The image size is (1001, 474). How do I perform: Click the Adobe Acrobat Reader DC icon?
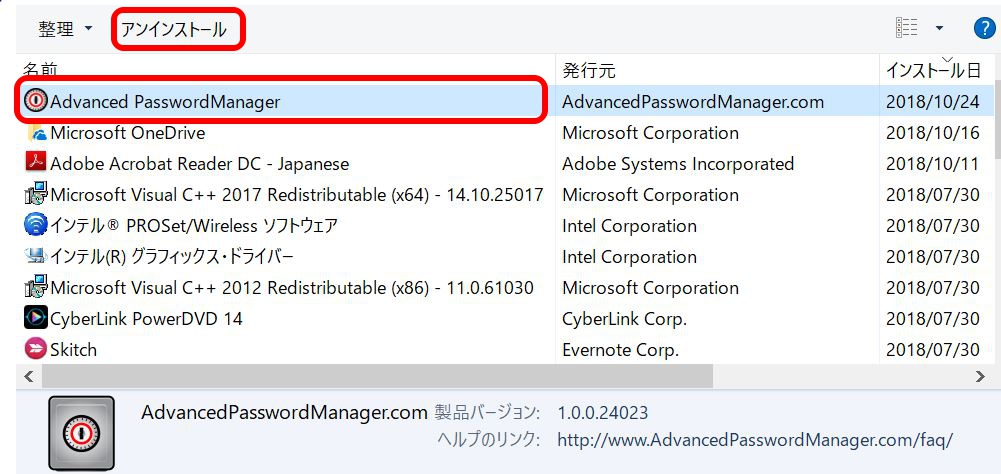(36, 164)
